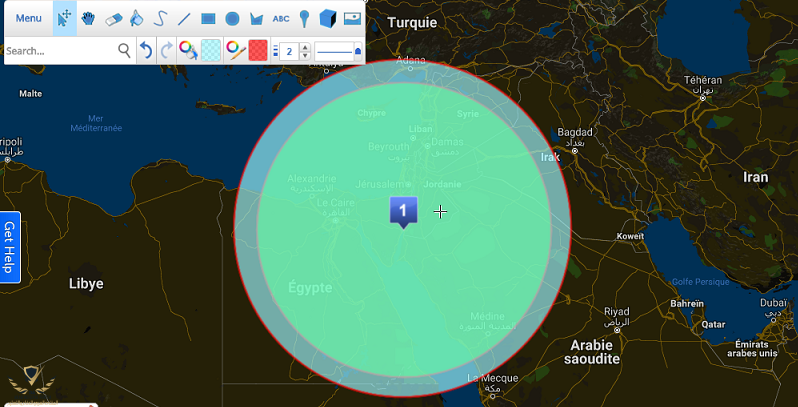Select the freehand curve drawing tool
Screen dimensions: 798x407
160,18
